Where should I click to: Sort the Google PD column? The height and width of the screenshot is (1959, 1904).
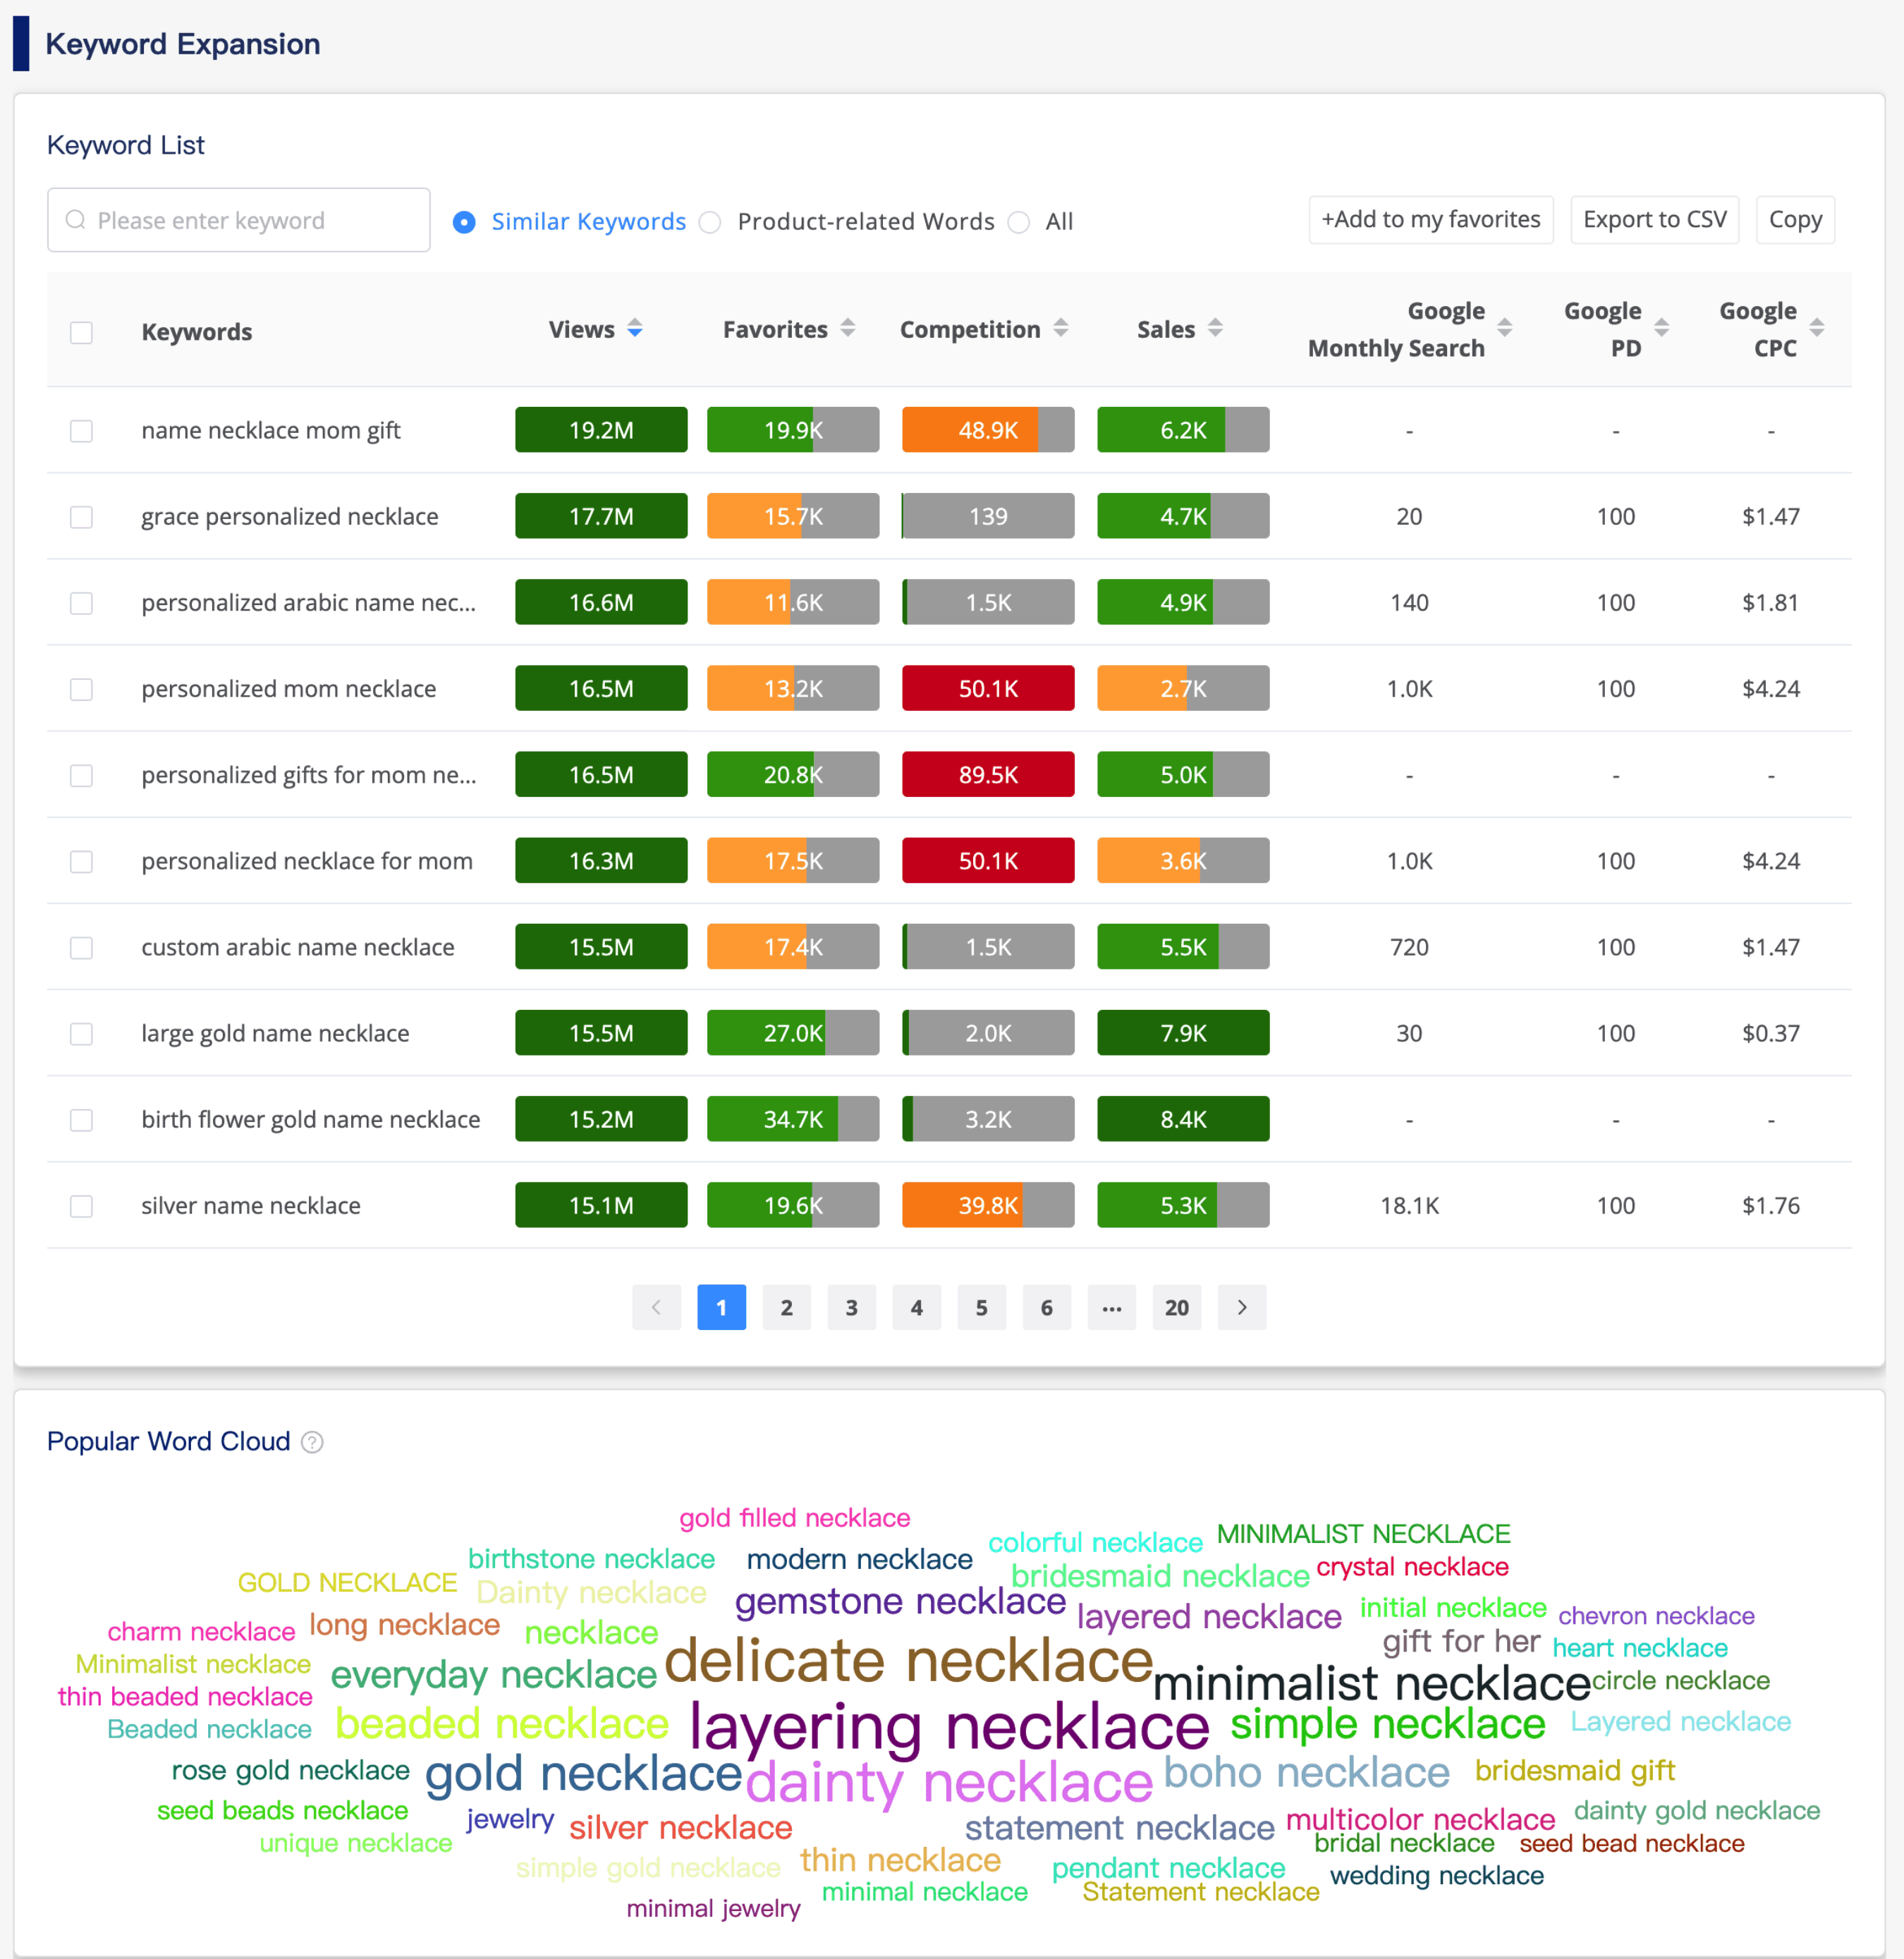click(x=1663, y=328)
